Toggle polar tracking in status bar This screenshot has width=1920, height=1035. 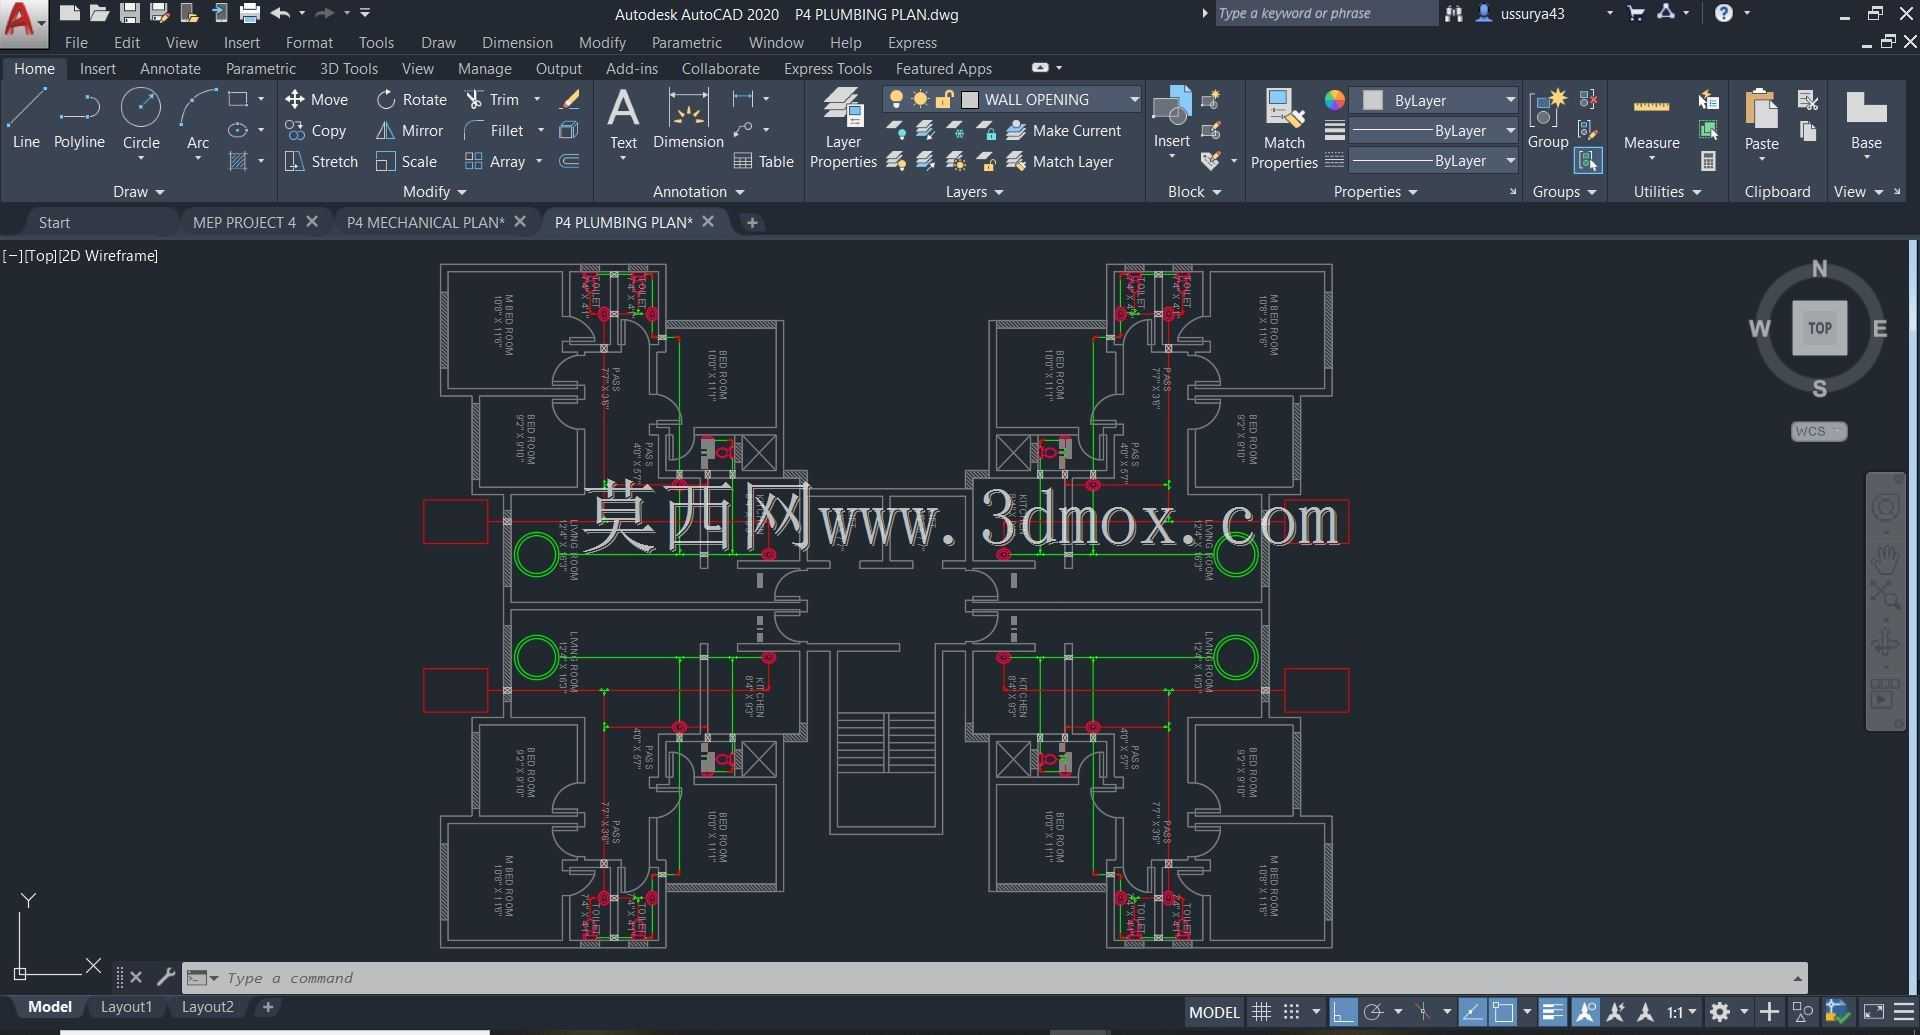click(x=1374, y=1012)
